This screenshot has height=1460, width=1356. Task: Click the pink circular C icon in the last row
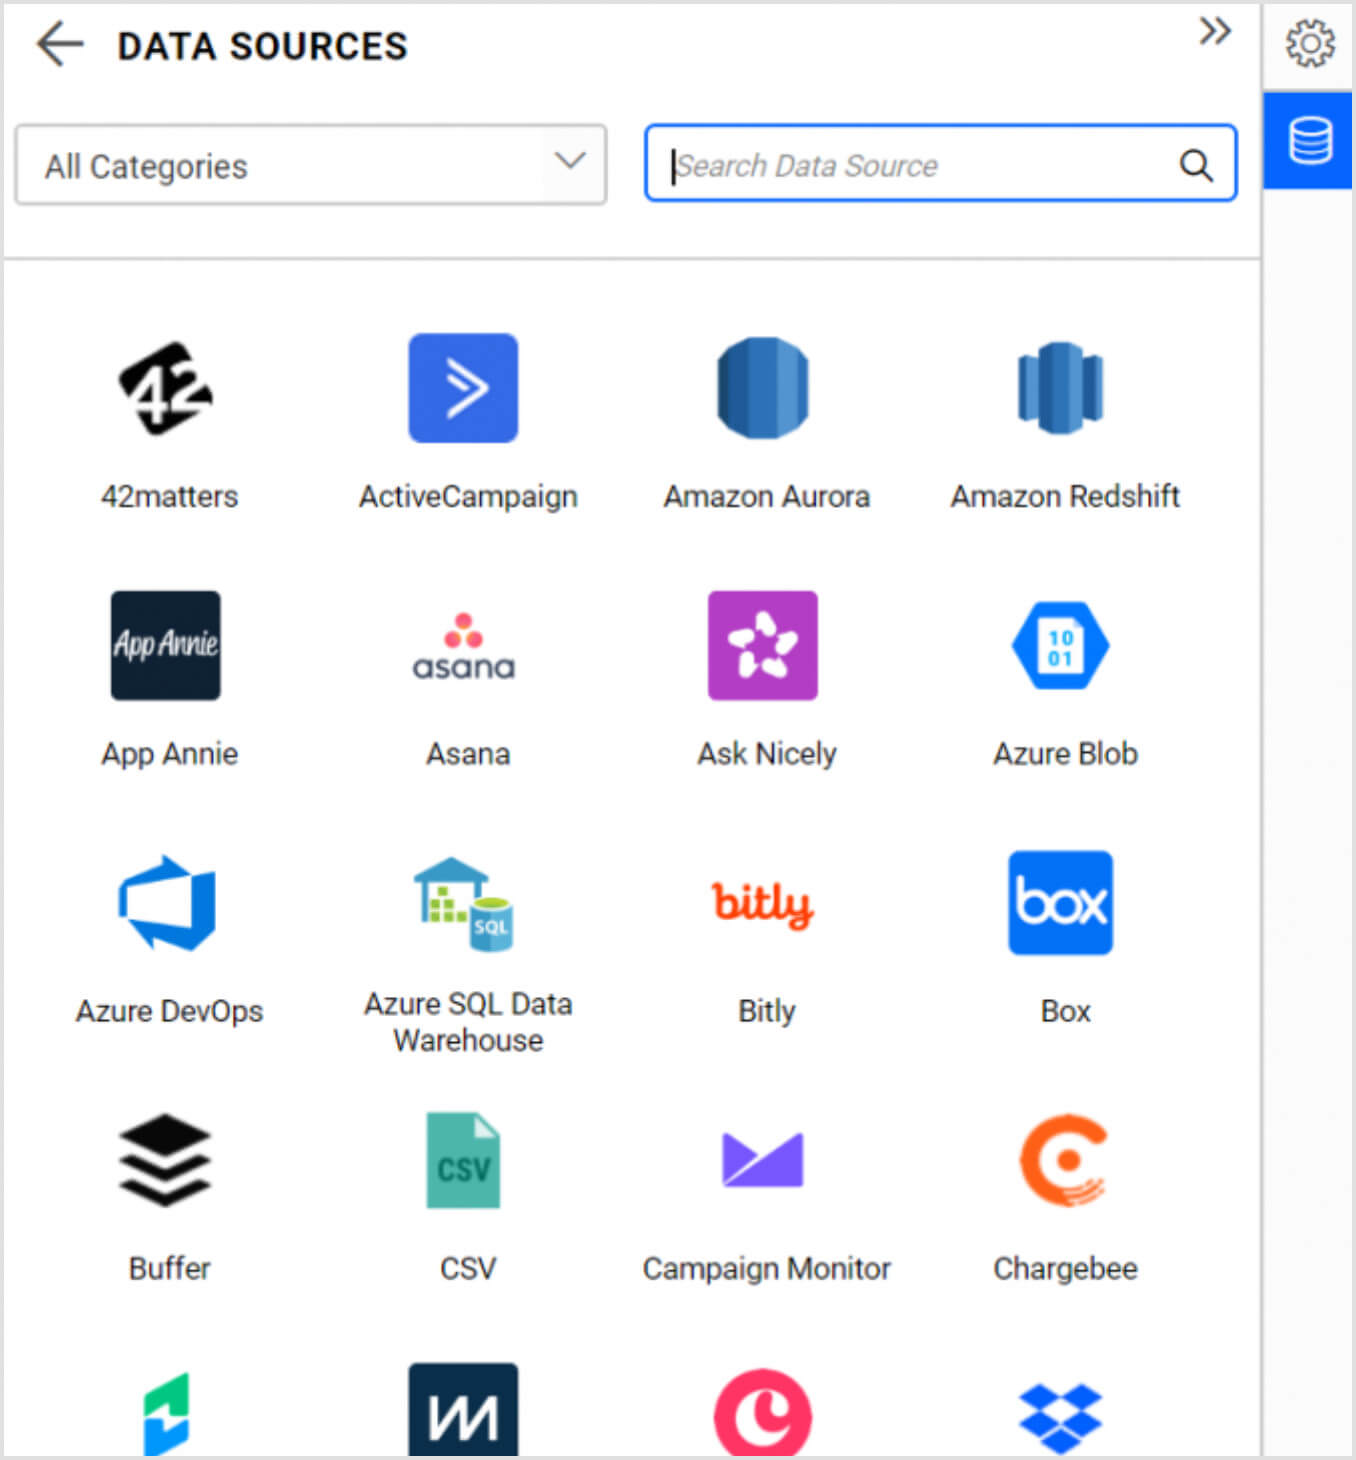pos(763,1413)
